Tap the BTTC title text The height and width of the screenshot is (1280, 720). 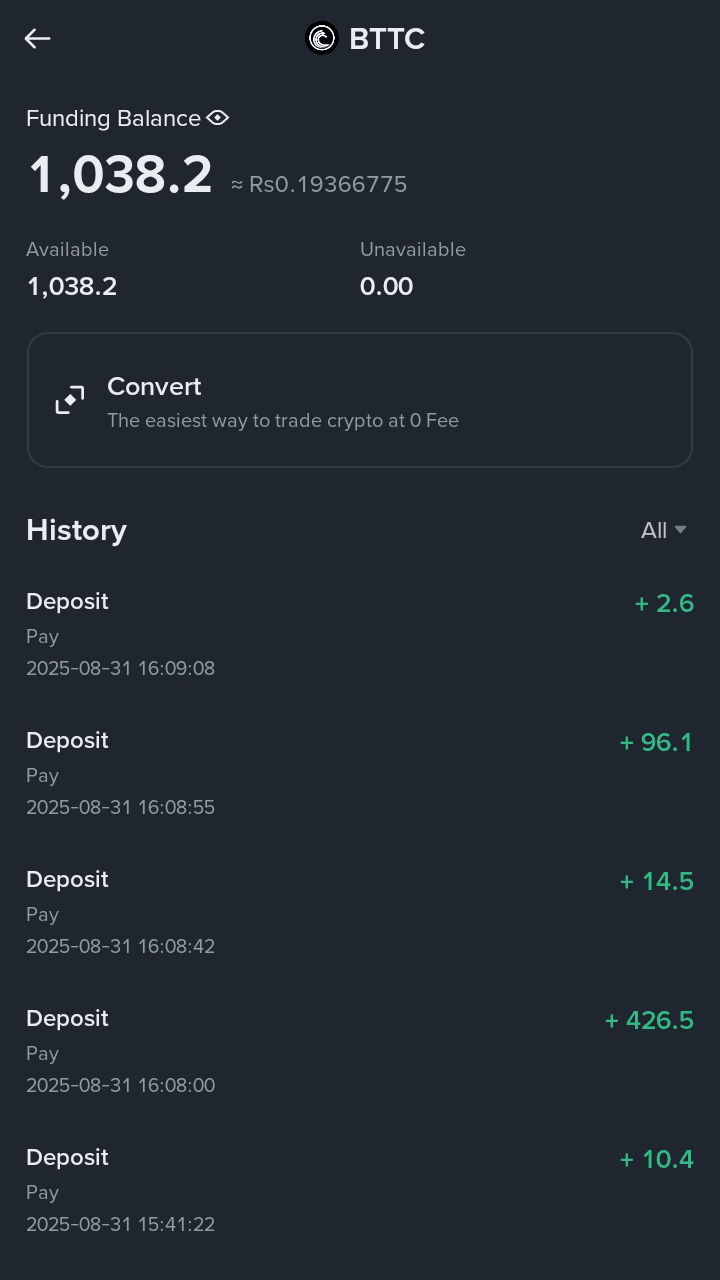click(x=387, y=38)
